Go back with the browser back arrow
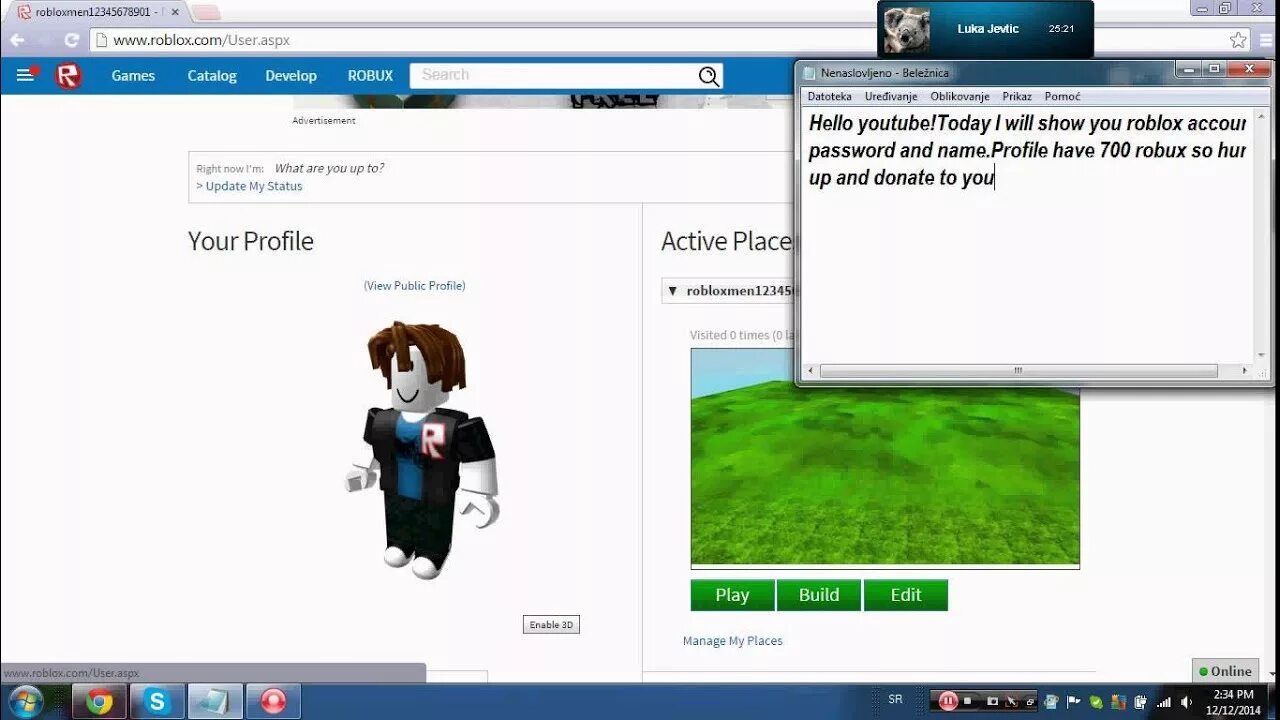Screen dimensions: 1280x720 17,40
